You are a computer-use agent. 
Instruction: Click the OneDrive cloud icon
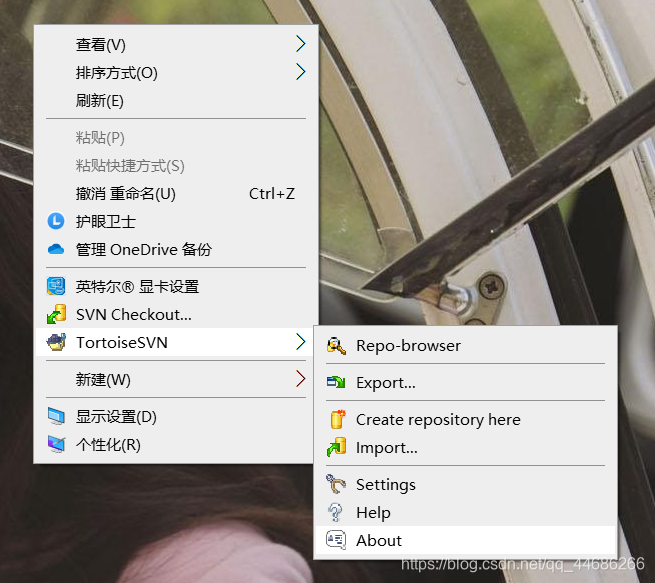(x=56, y=249)
